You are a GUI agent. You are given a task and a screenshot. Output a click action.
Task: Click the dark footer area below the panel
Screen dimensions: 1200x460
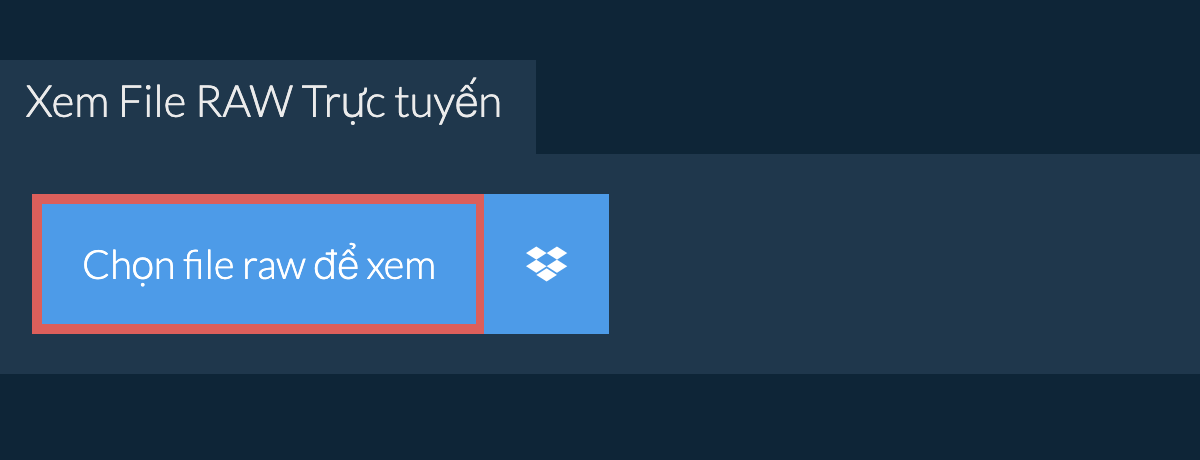tap(600, 417)
